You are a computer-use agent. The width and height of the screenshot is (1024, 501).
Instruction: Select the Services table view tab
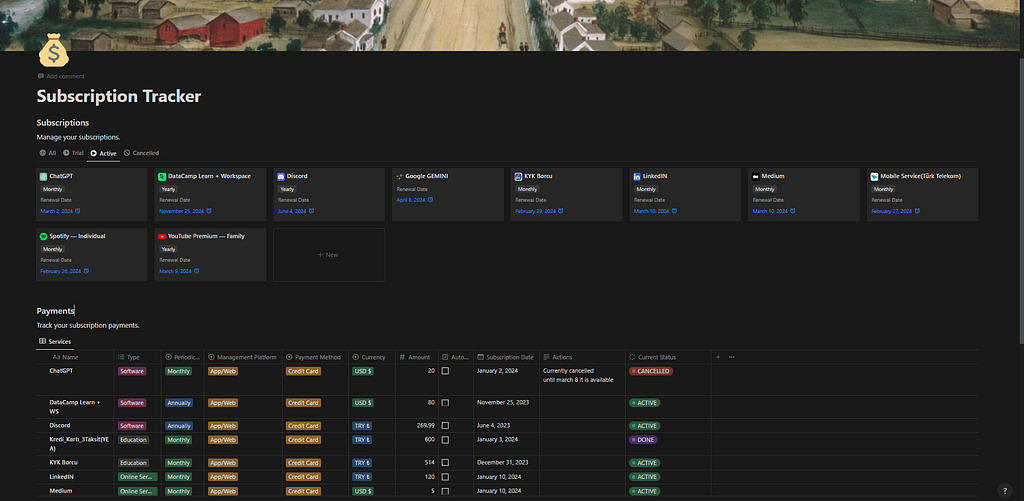(x=55, y=341)
